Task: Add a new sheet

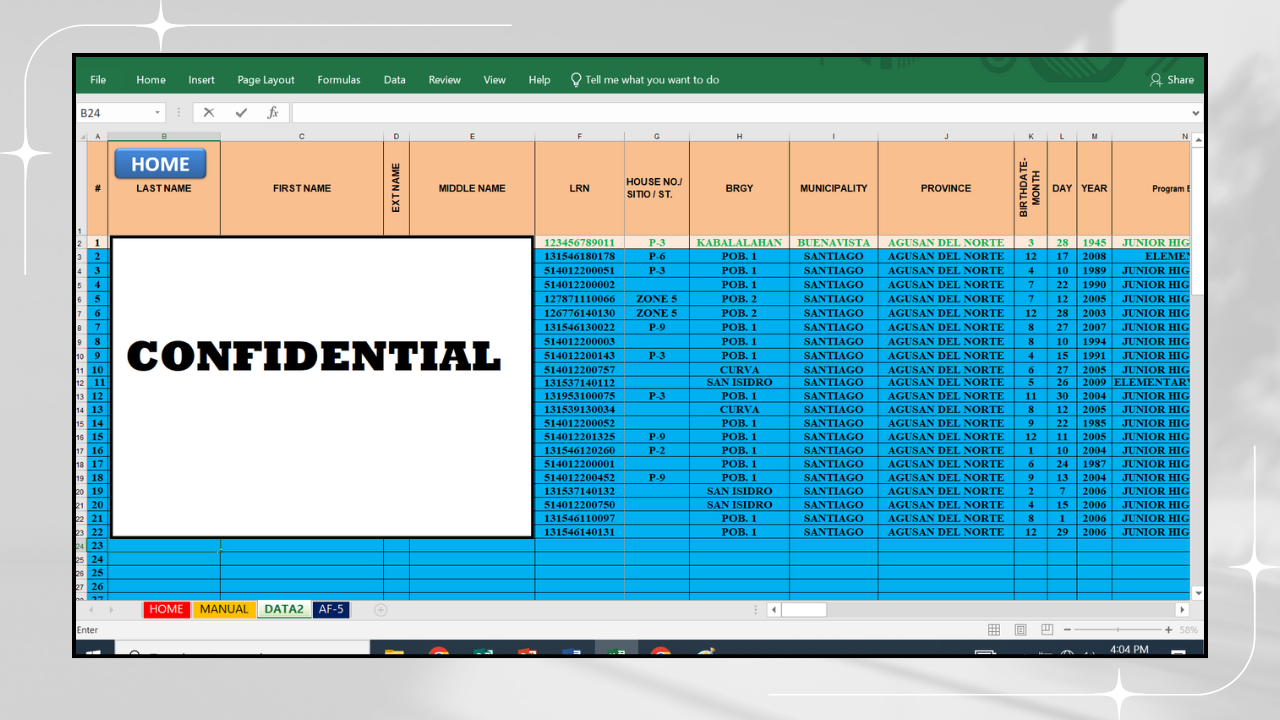Action: [x=381, y=609]
